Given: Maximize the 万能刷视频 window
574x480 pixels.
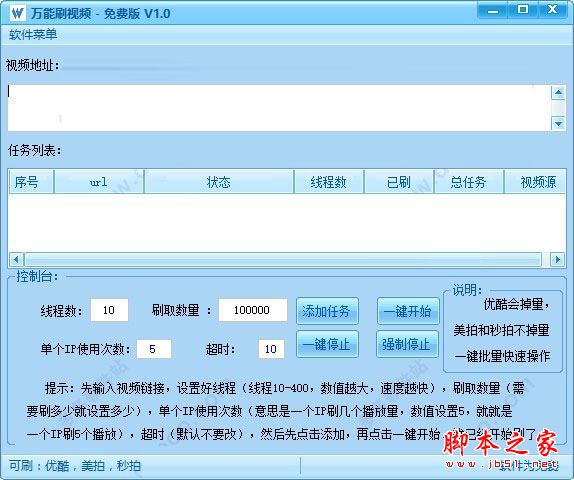Looking at the screenshot, I should tap(523, 10).
